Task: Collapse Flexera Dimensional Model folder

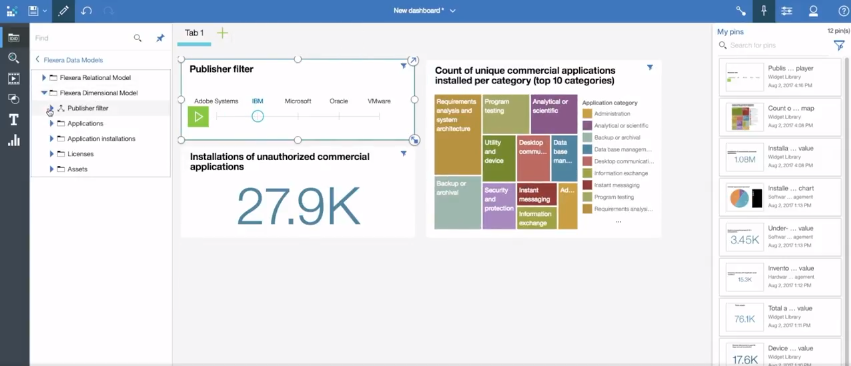Action: [44, 93]
